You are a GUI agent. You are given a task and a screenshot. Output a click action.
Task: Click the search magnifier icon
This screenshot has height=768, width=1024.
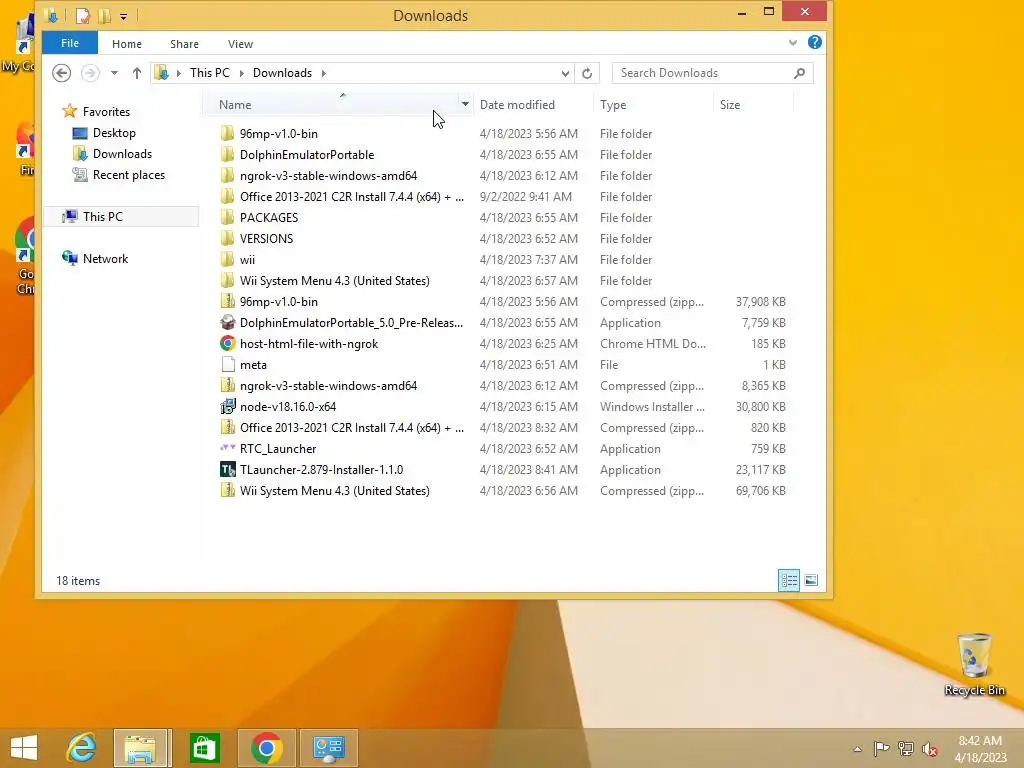(x=799, y=73)
